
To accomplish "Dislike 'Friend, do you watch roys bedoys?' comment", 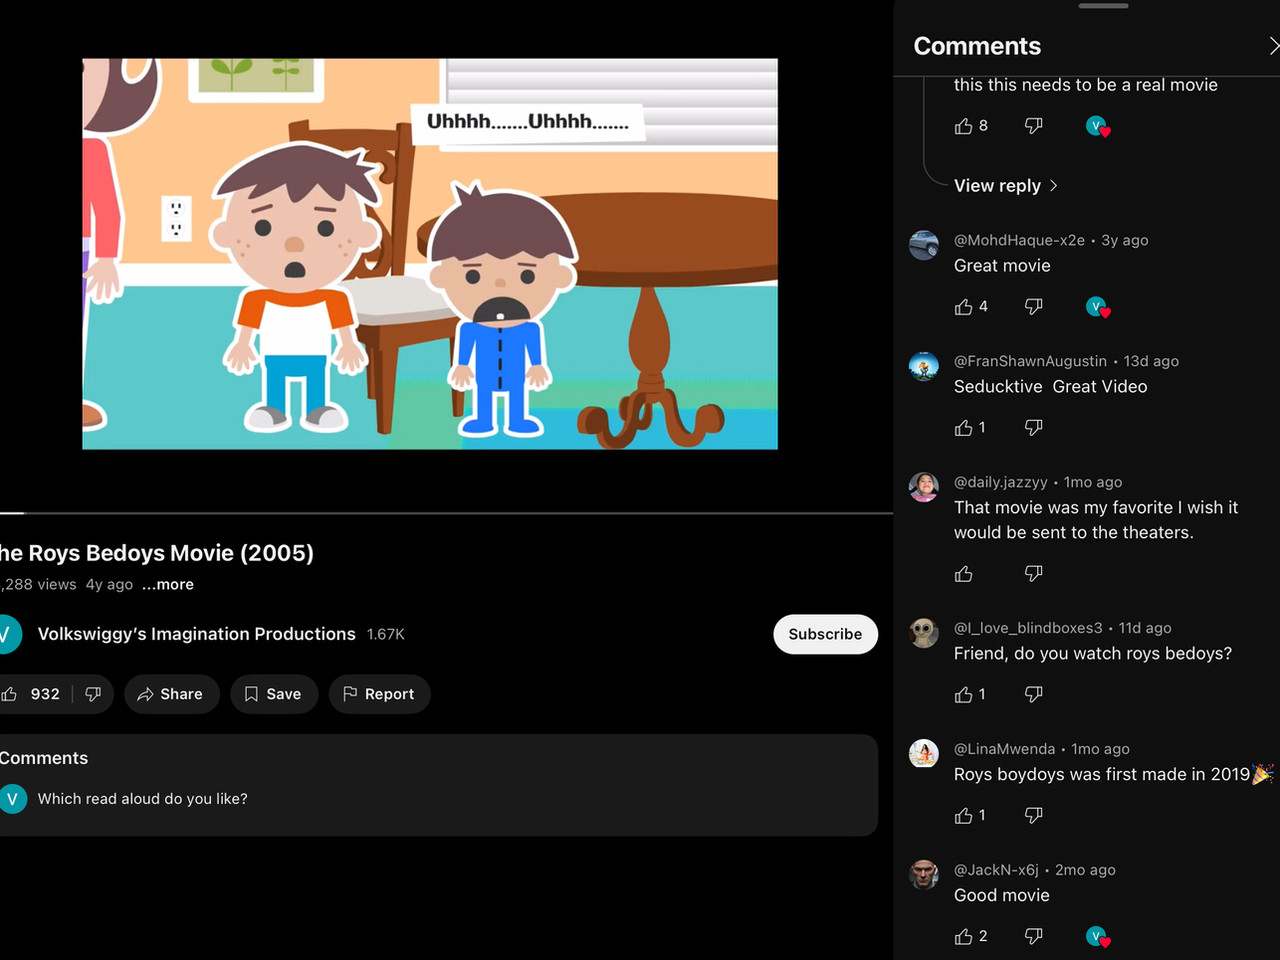I will [x=1034, y=694].
